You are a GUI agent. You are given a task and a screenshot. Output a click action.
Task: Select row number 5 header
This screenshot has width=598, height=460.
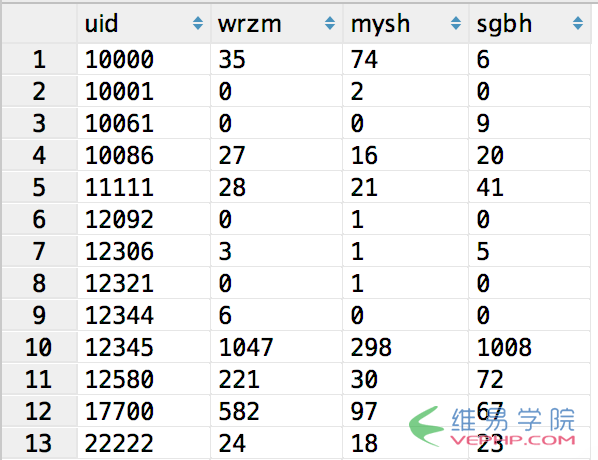[39, 187]
